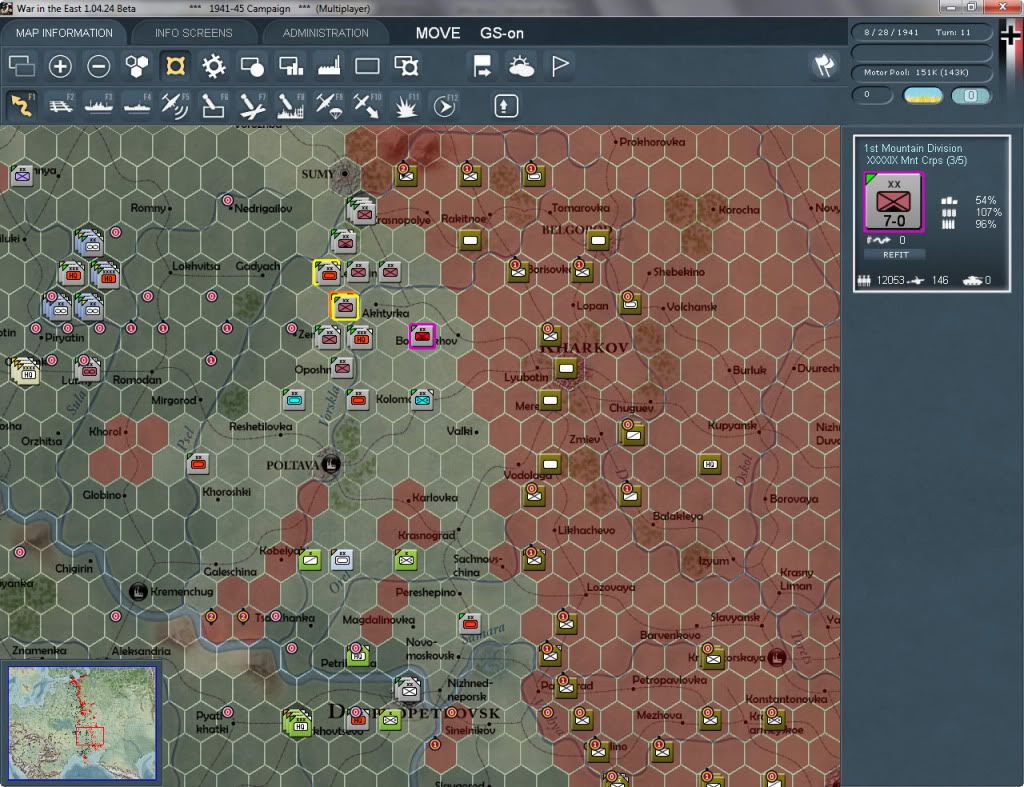
Task: Select the F5 air reconnaissance mode
Action: tap(175, 106)
